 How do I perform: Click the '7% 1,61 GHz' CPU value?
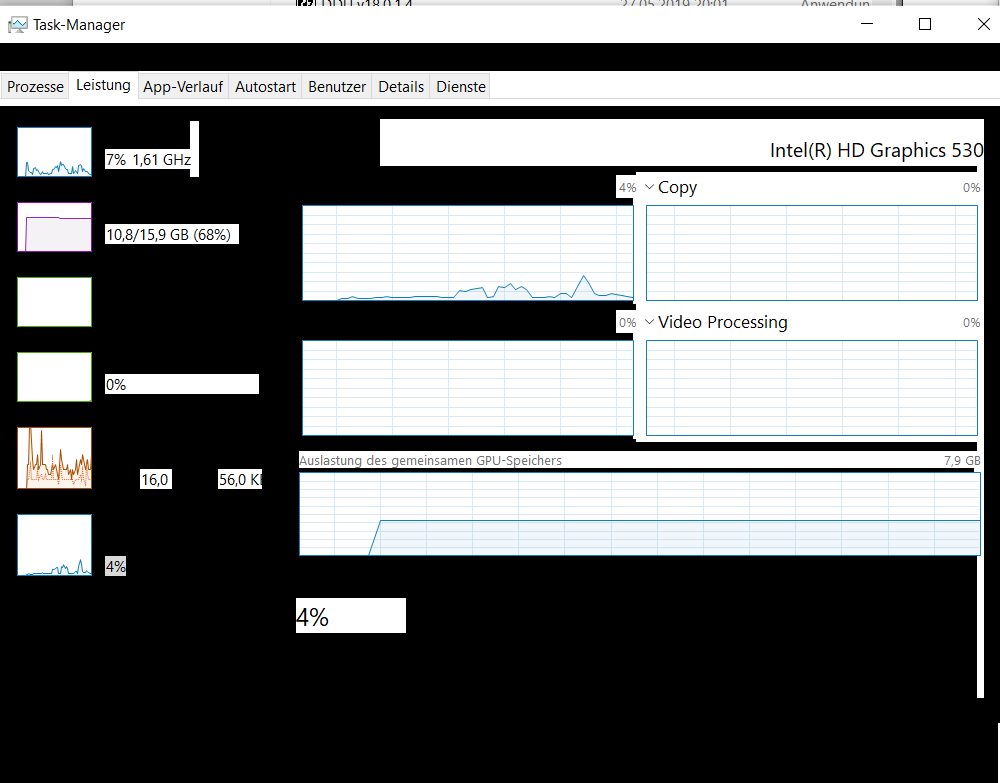149,159
